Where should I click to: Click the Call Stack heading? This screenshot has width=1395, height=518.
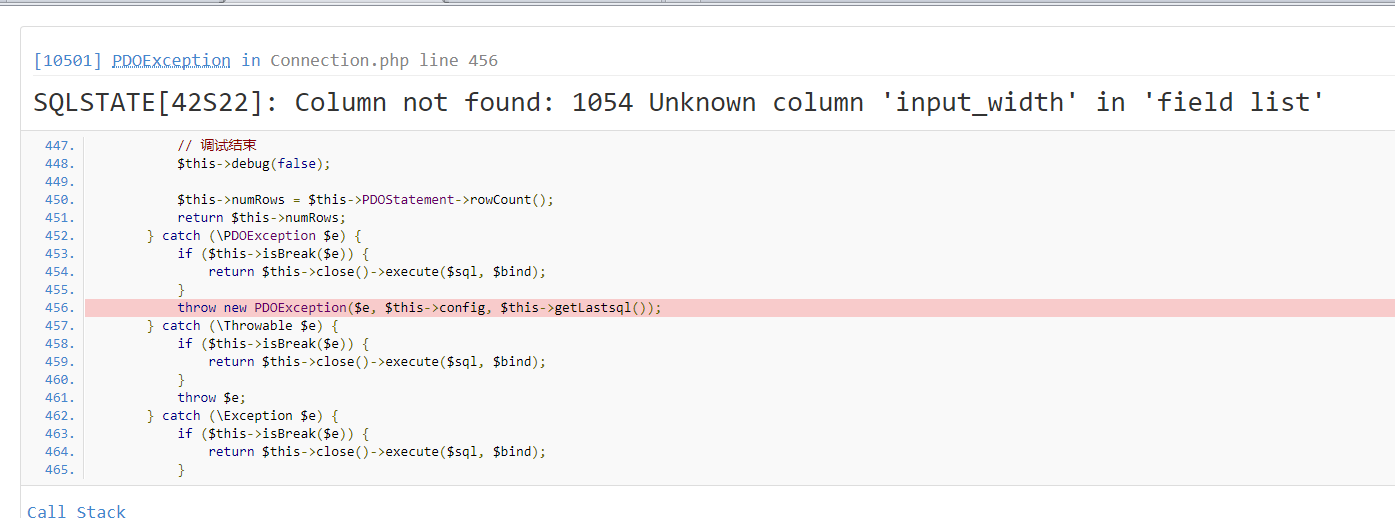(76, 511)
